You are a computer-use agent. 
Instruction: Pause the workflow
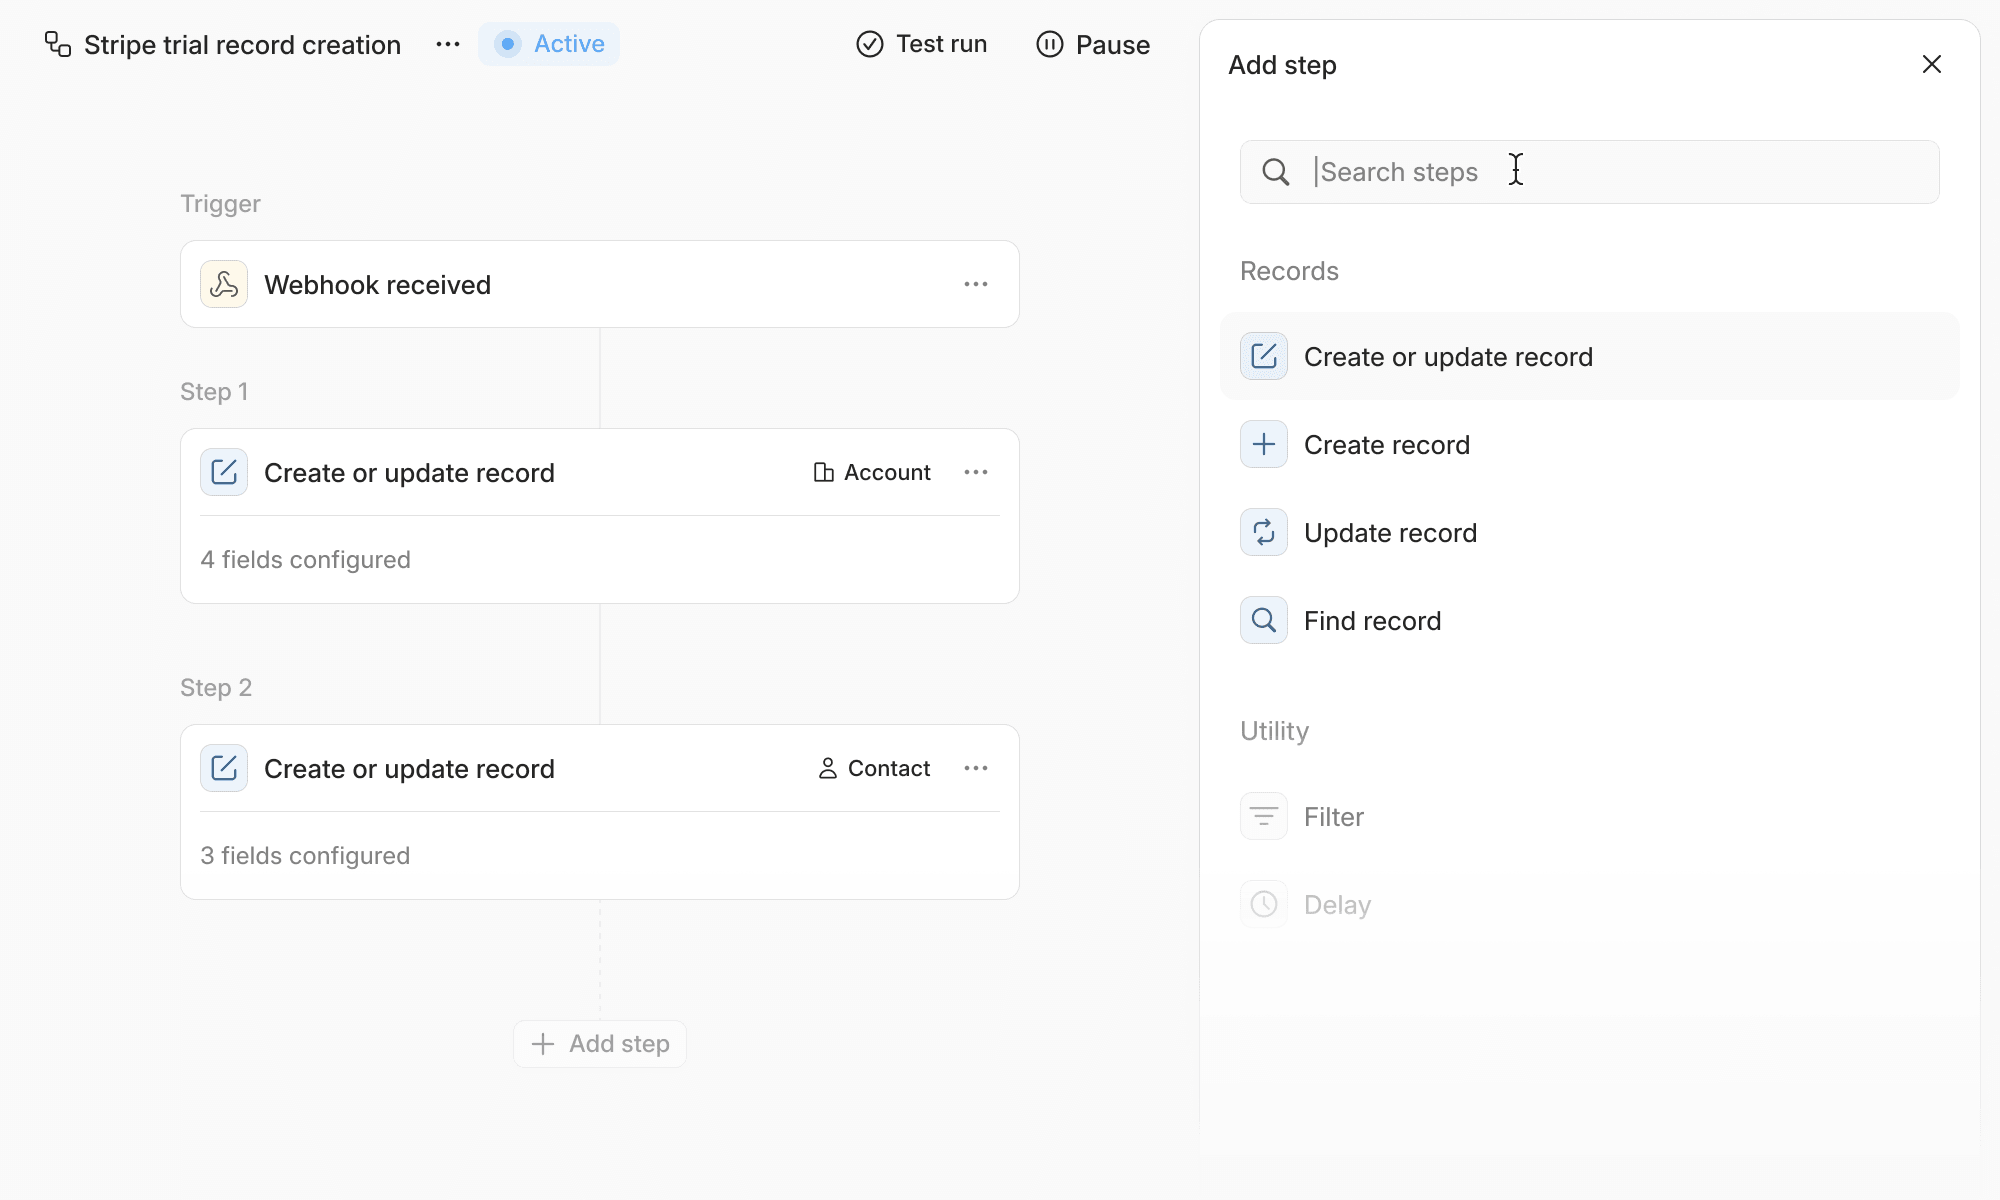[1093, 44]
